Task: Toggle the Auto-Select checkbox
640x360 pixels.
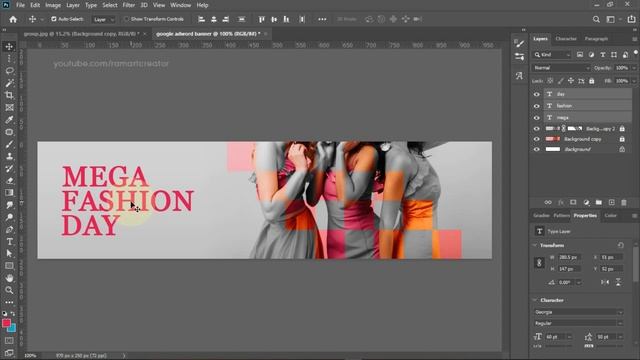Action: (x=53, y=19)
